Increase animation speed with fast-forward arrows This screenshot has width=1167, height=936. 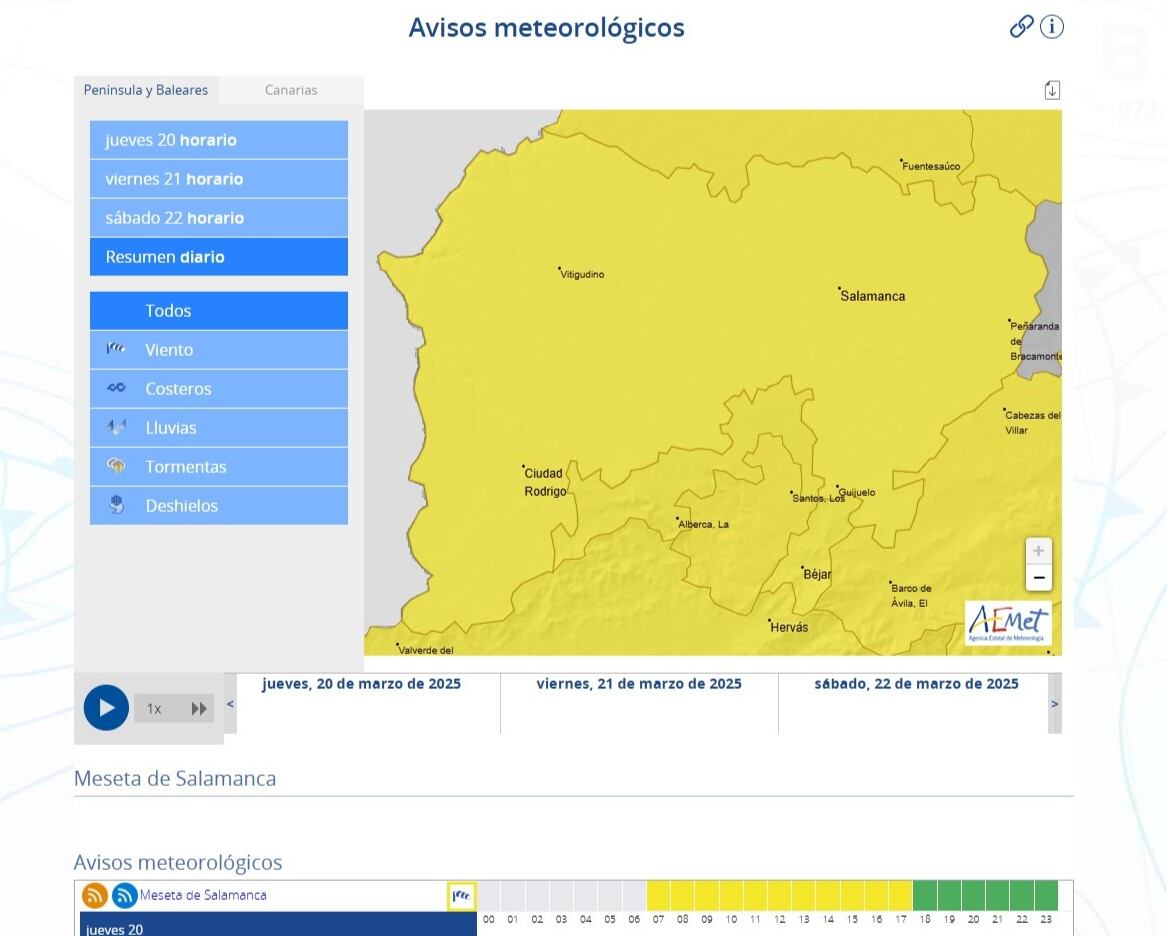(199, 709)
